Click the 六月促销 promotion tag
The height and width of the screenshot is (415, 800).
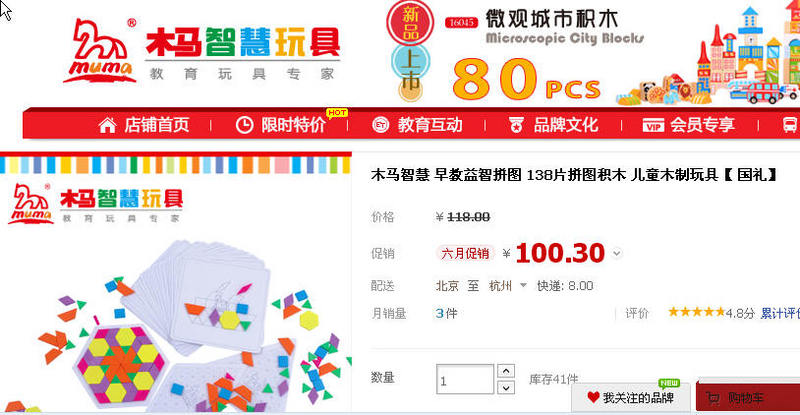point(465,254)
